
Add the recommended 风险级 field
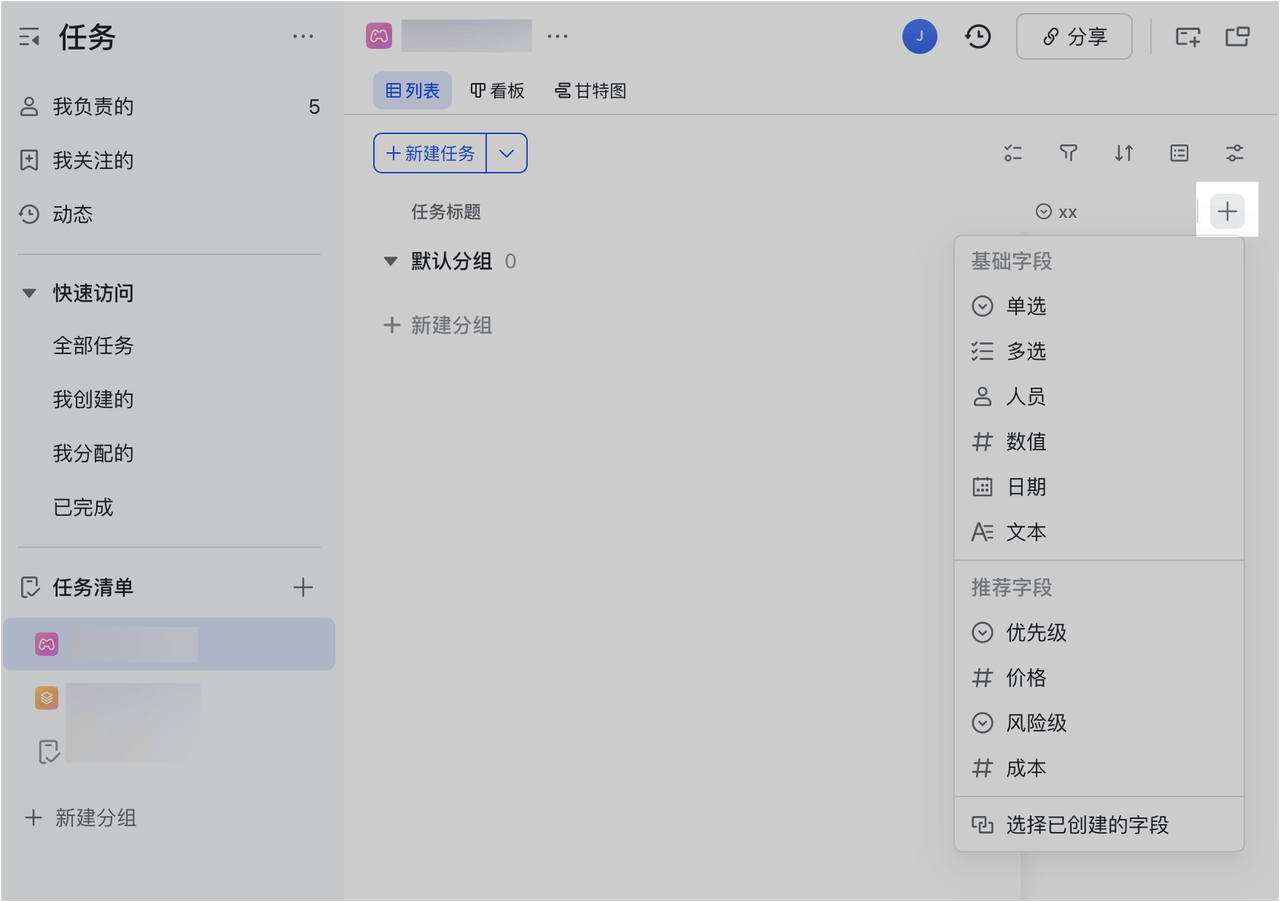(x=1099, y=723)
